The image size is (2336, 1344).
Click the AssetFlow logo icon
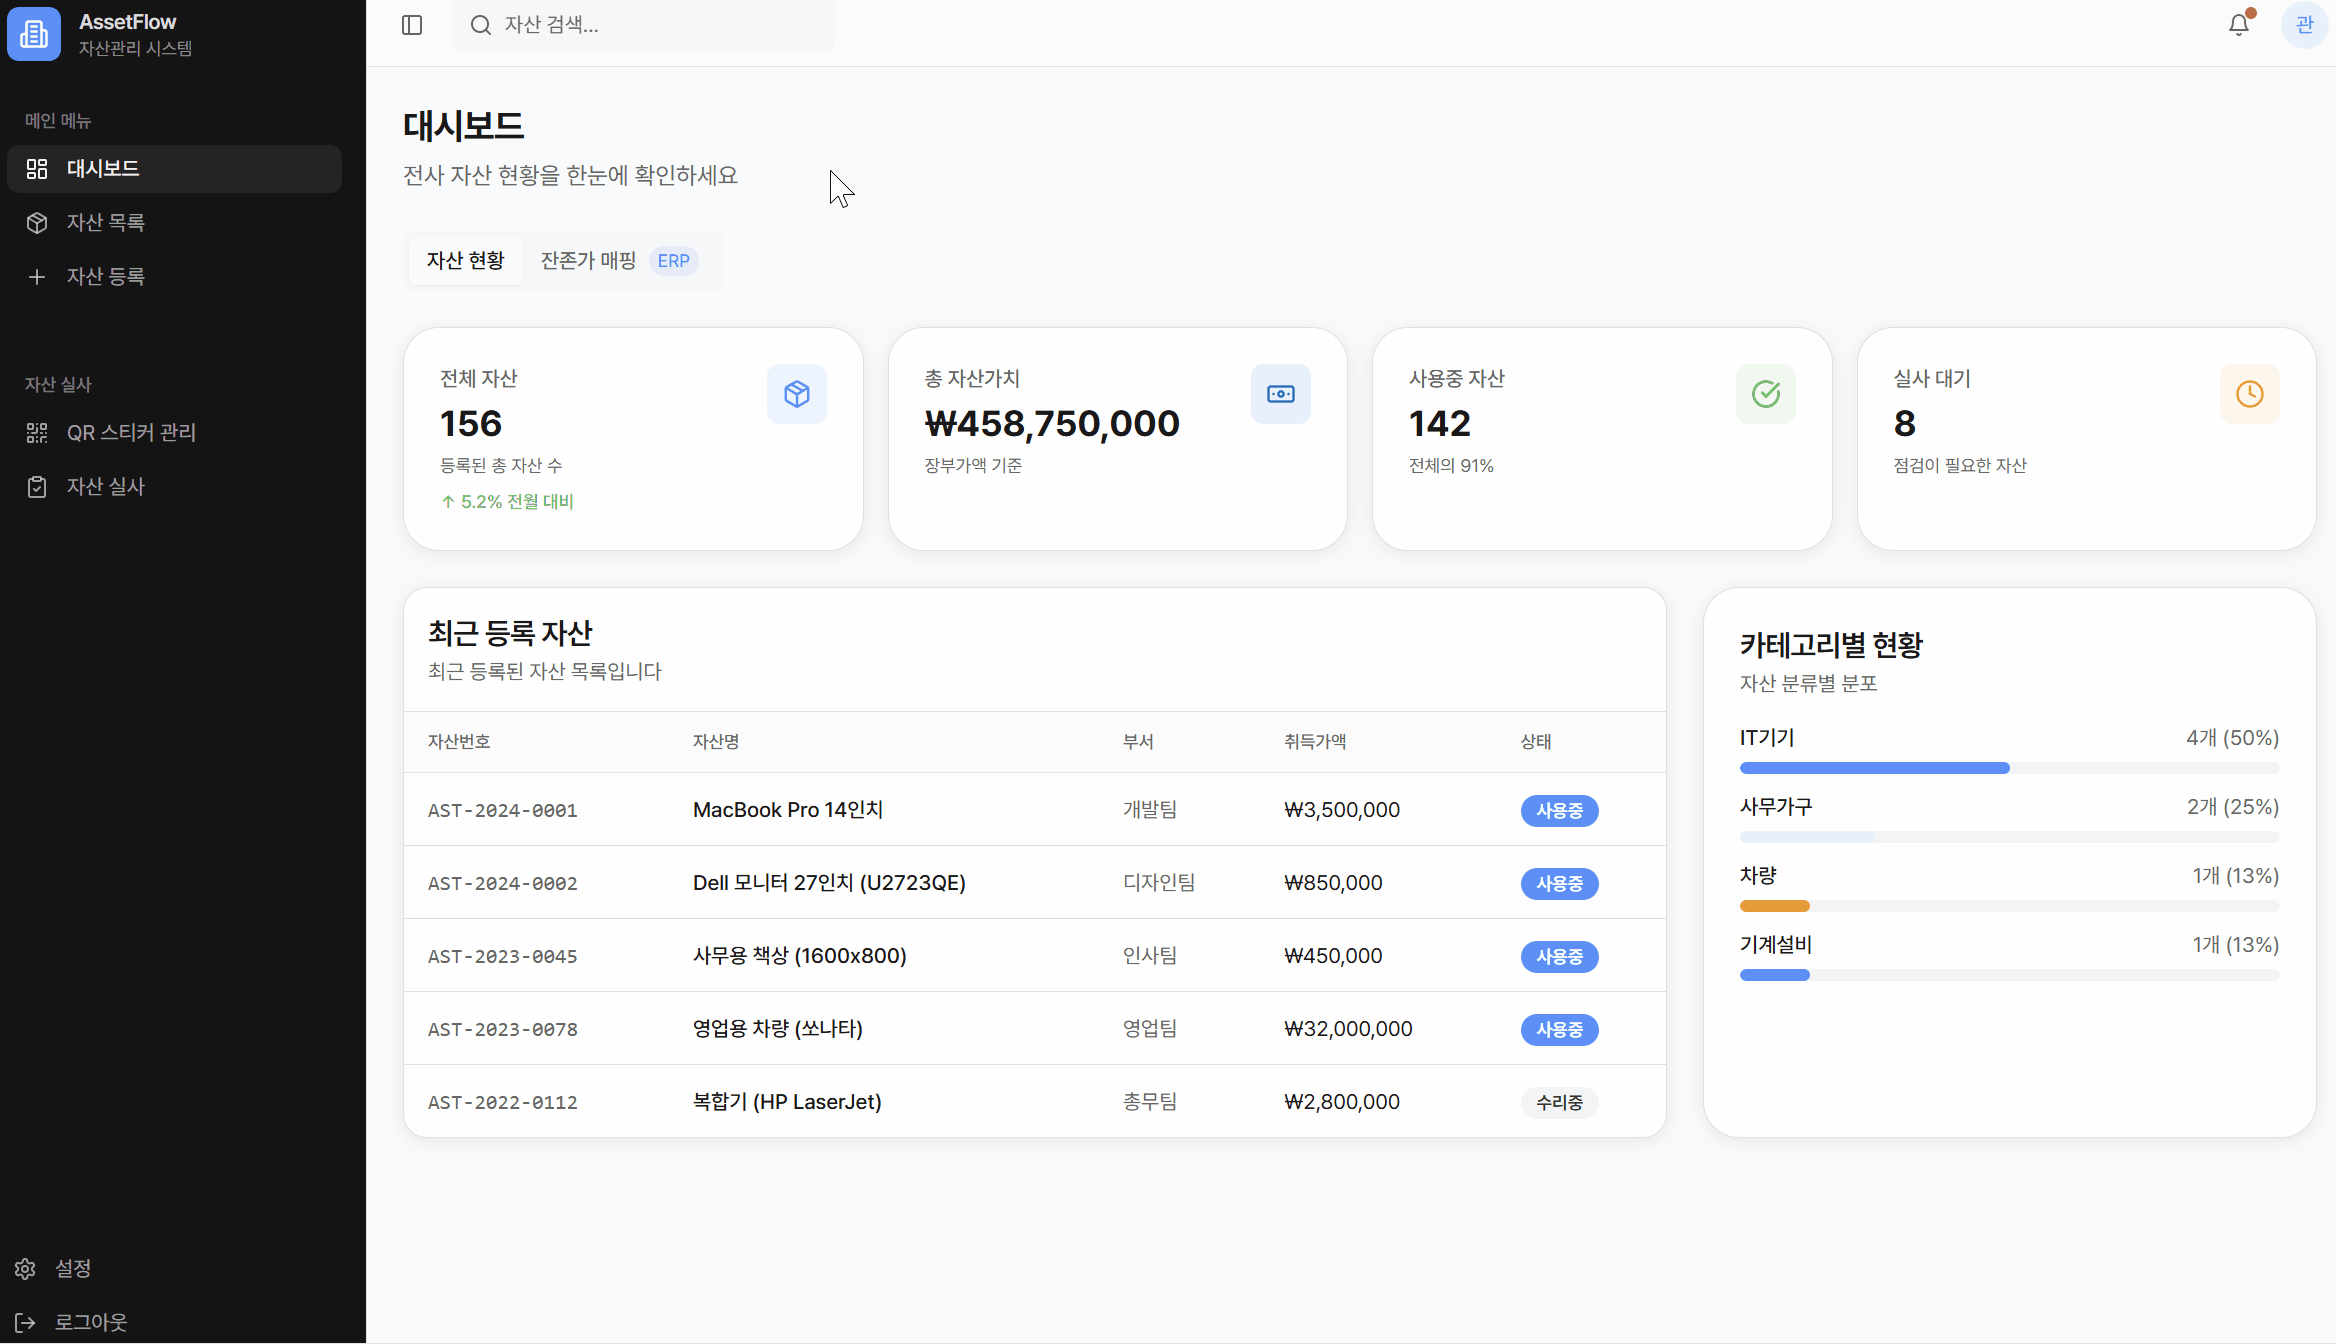[x=34, y=33]
